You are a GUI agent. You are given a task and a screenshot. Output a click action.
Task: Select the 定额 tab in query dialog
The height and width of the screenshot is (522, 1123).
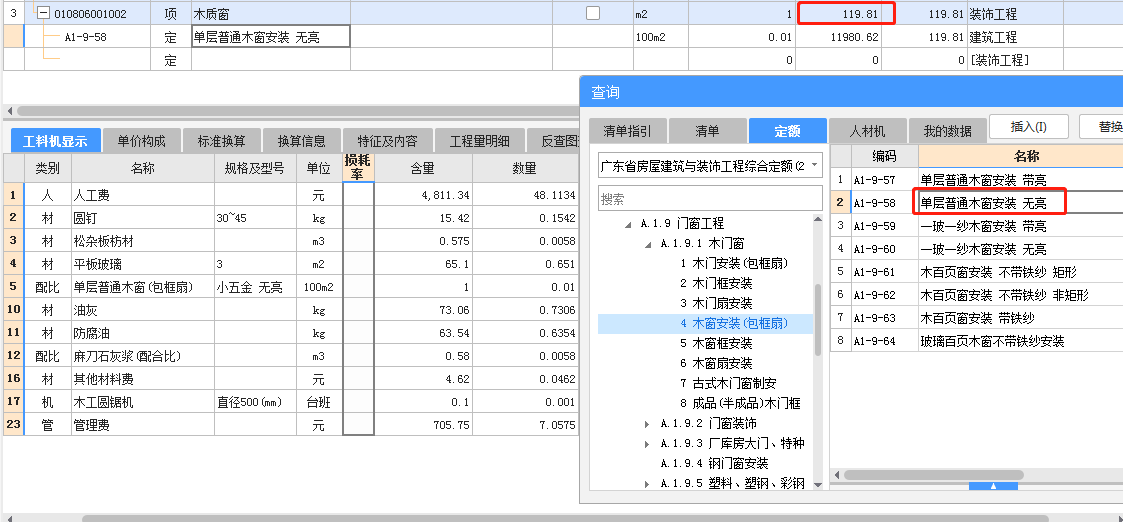tap(788, 131)
